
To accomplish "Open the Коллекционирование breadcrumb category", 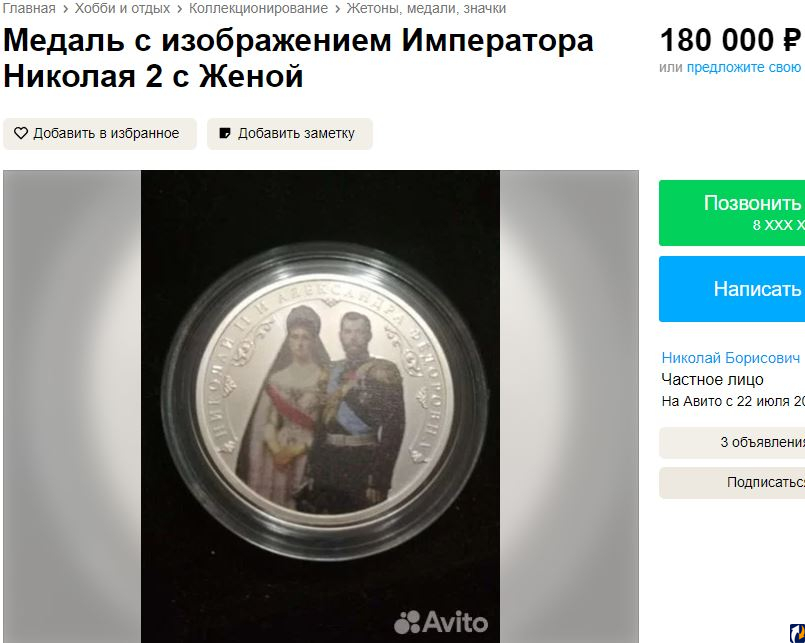I will pos(258,8).
